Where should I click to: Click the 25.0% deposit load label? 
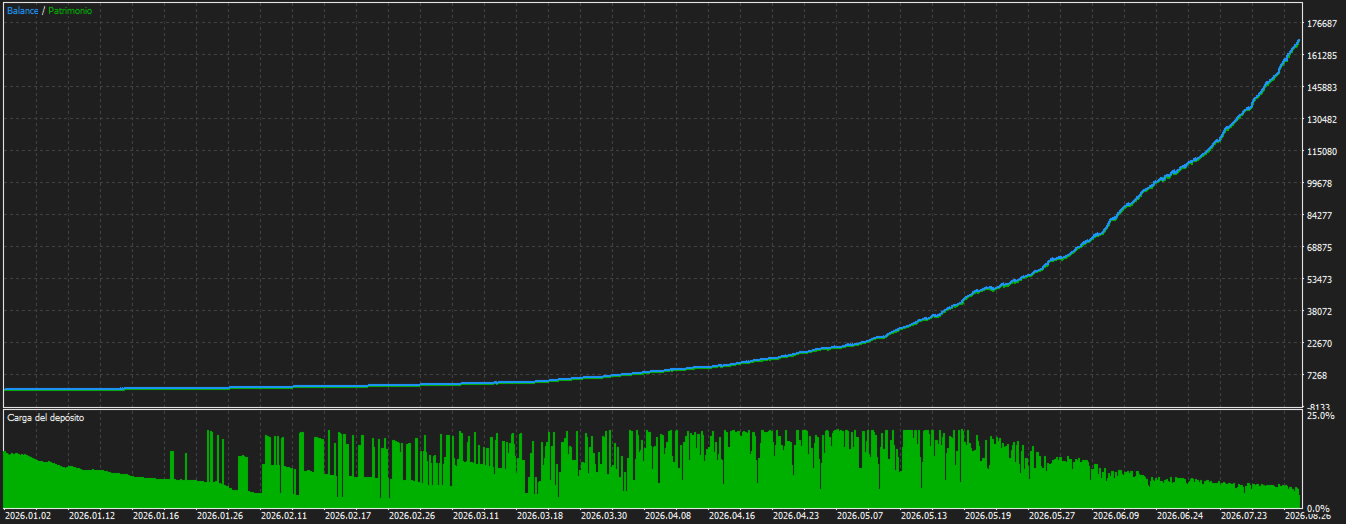click(x=1321, y=415)
